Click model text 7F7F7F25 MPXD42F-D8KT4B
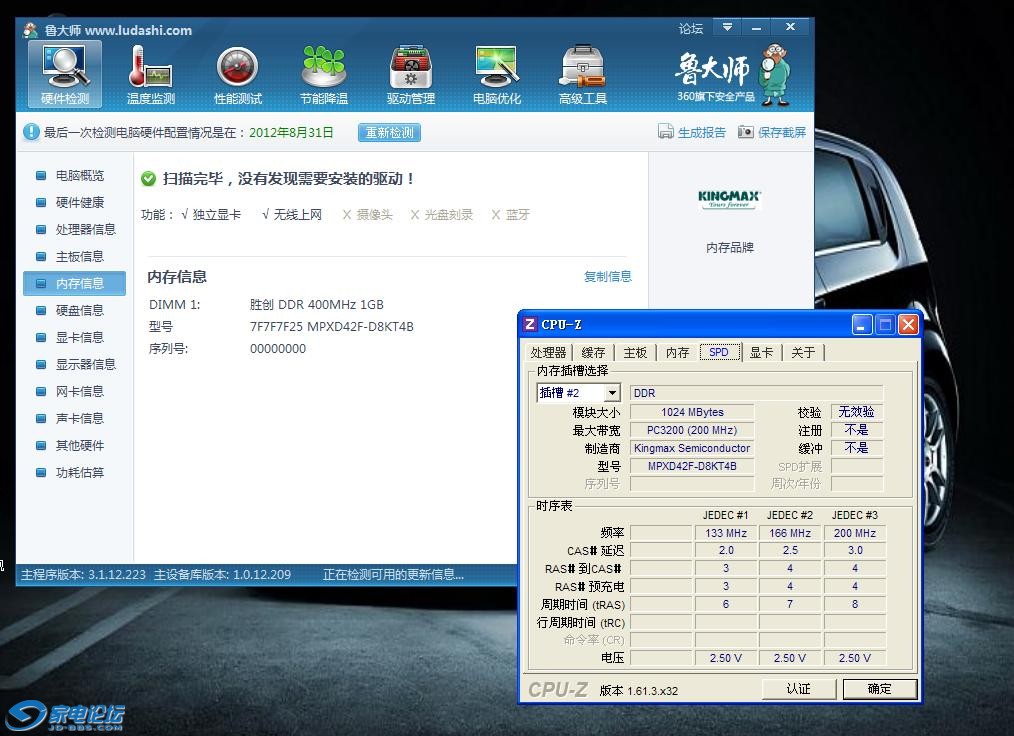Viewport: 1014px width, 736px height. click(x=332, y=327)
